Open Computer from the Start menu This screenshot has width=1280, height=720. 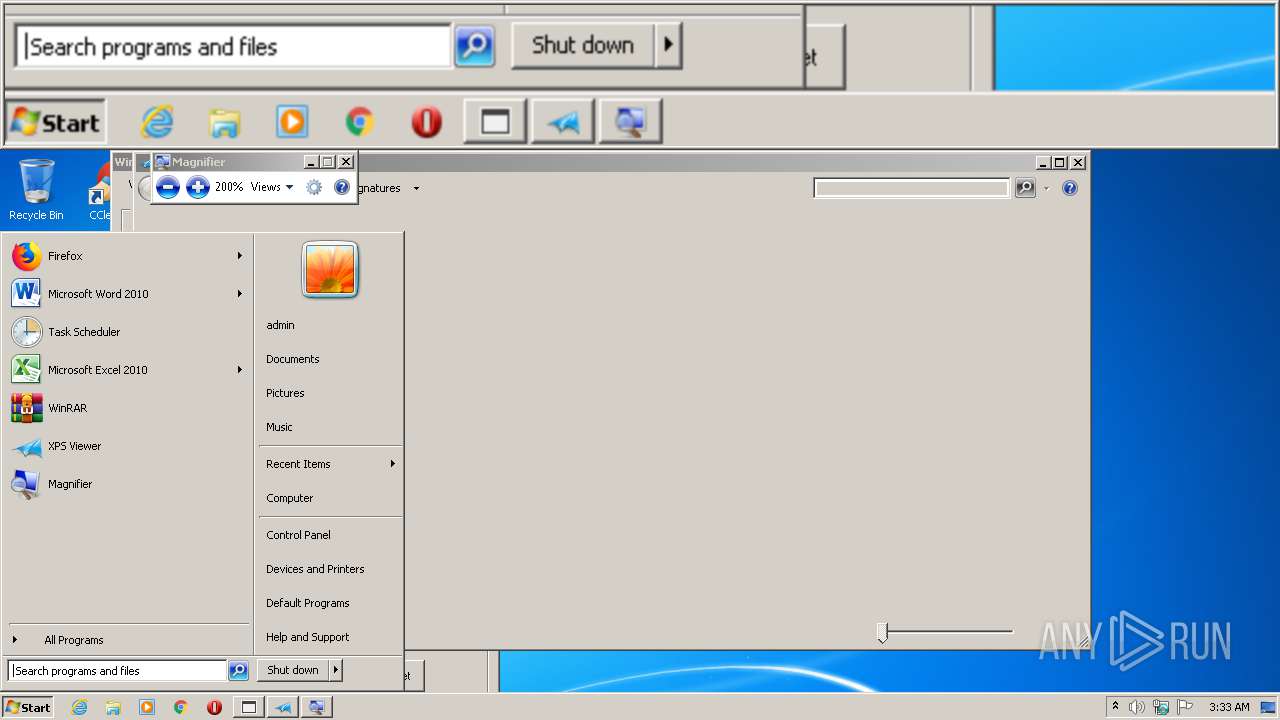(329, 498)
